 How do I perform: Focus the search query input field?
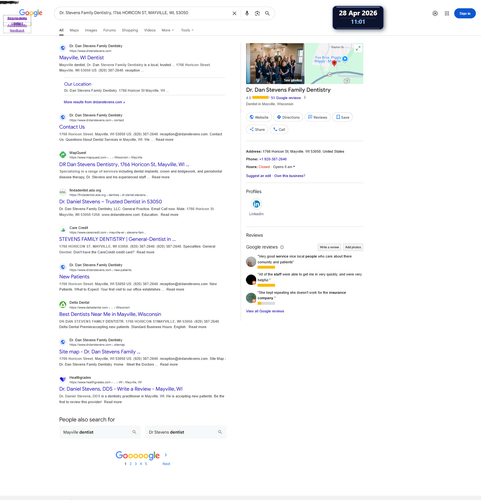point(143,13)
